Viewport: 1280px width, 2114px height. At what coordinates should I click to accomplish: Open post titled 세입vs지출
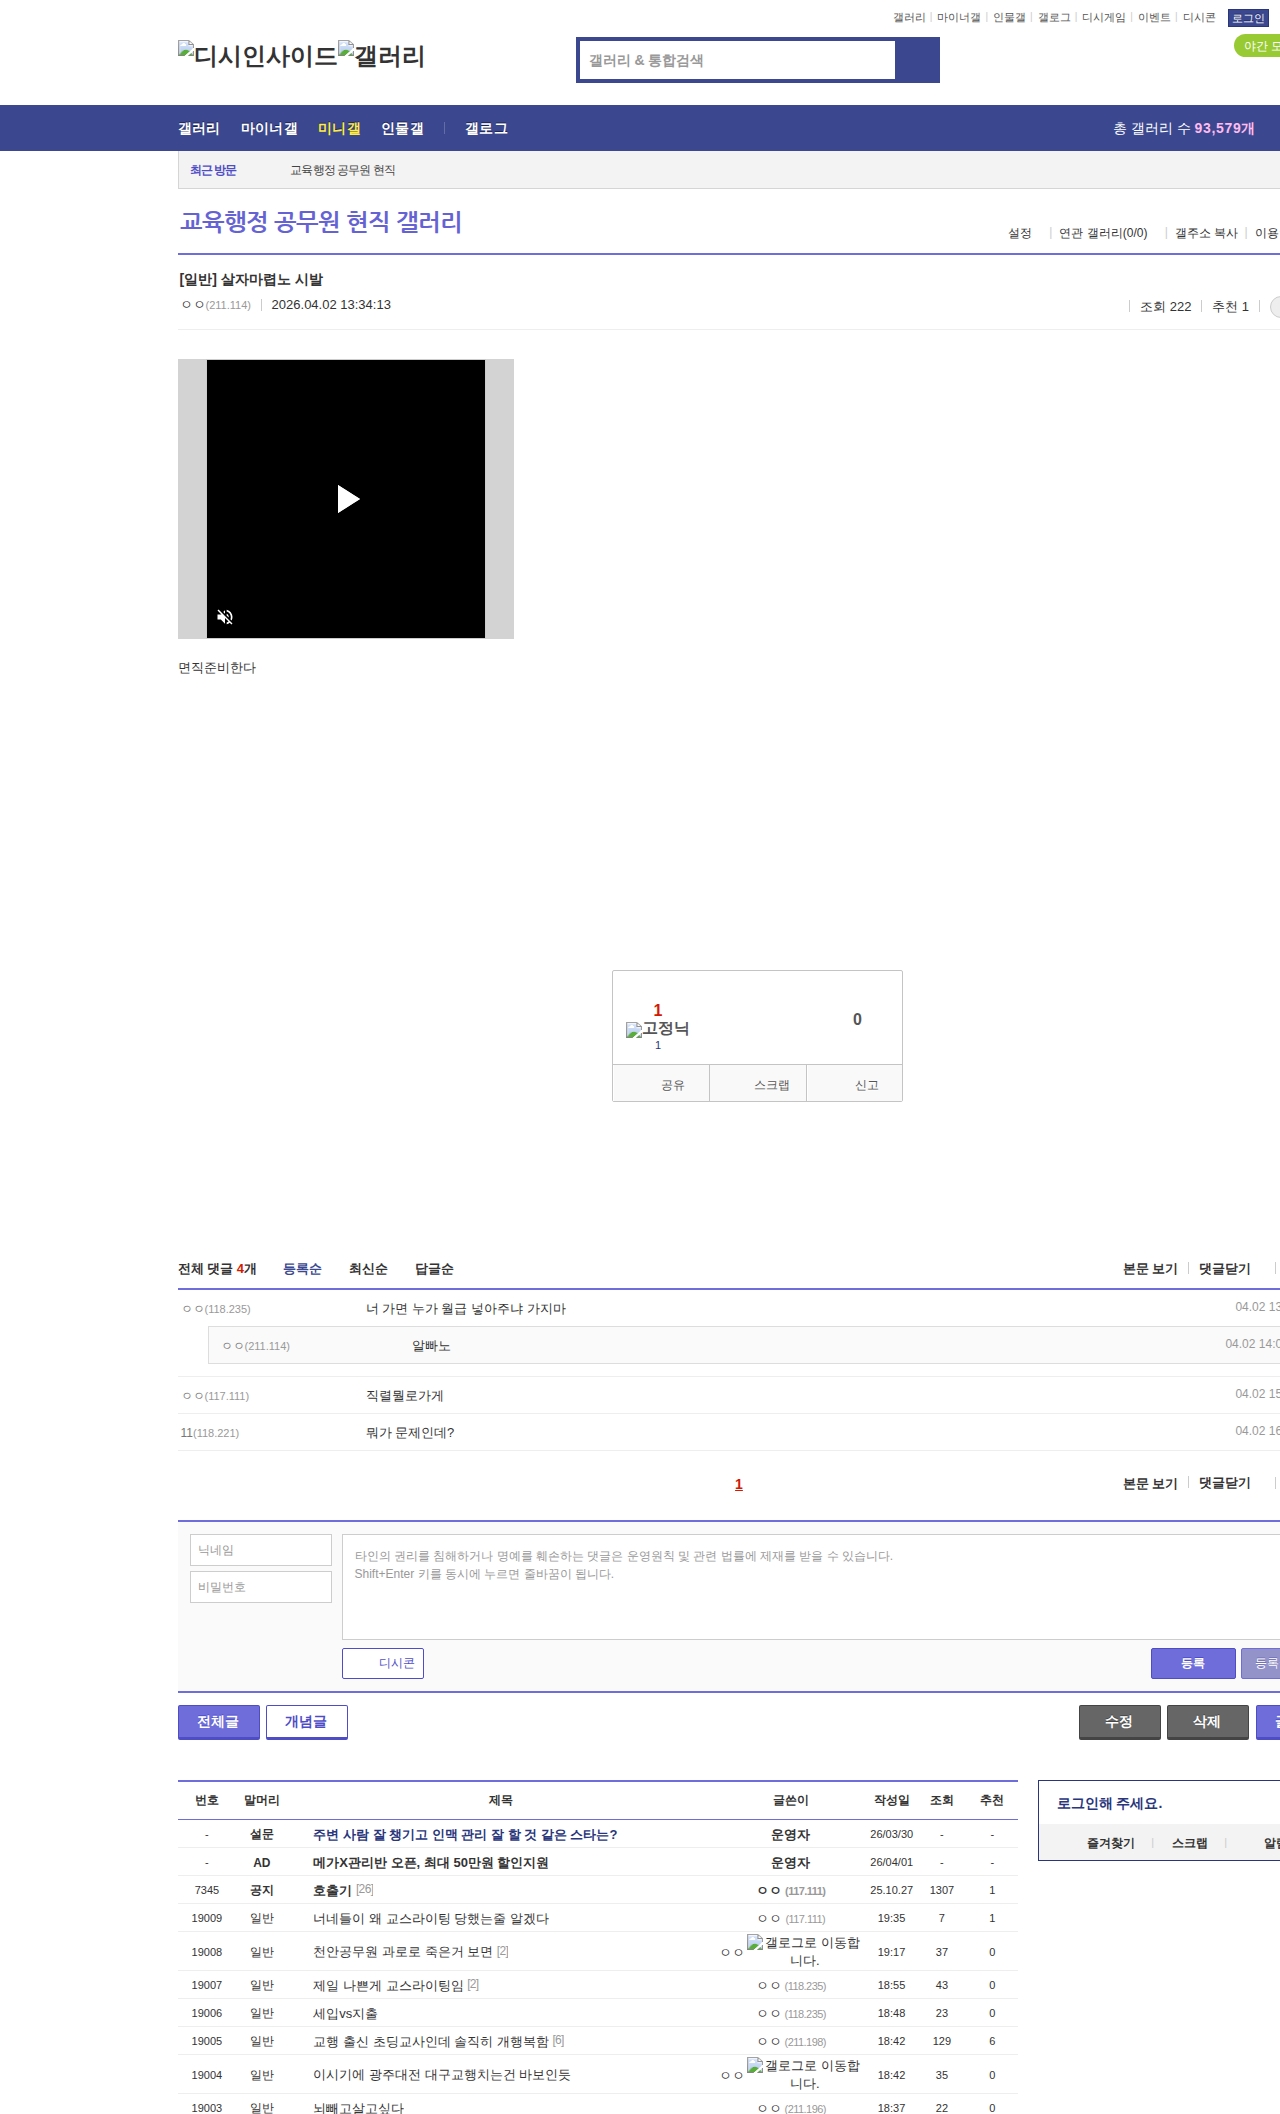345,2014
